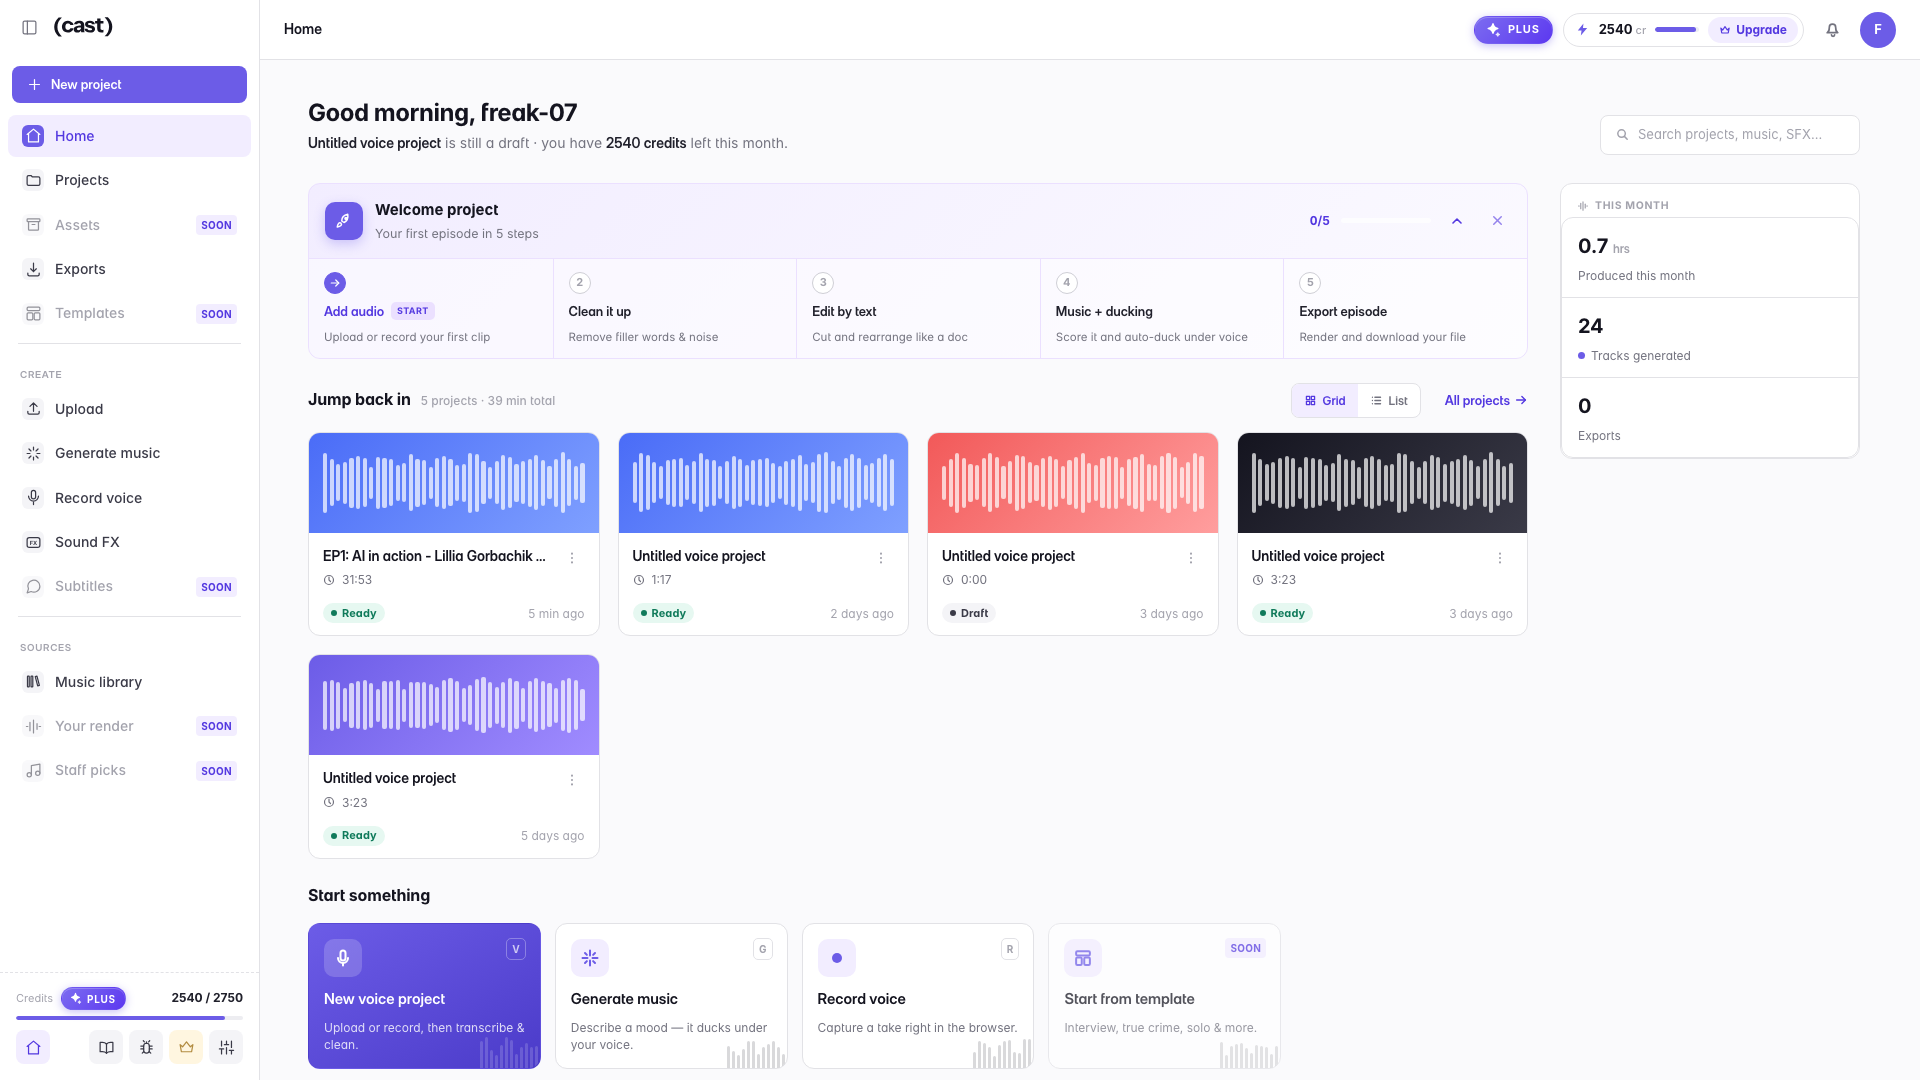
Task: Click the Templates sidebar item
Action: click(129, 313)
